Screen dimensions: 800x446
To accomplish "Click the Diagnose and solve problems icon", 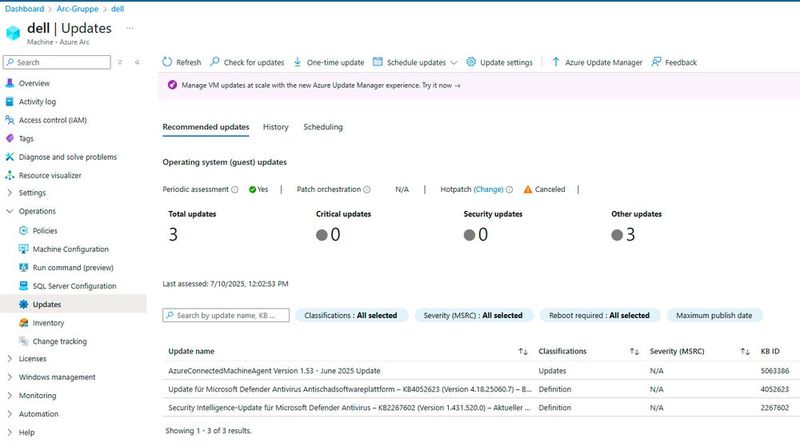I will click(10, 157).
